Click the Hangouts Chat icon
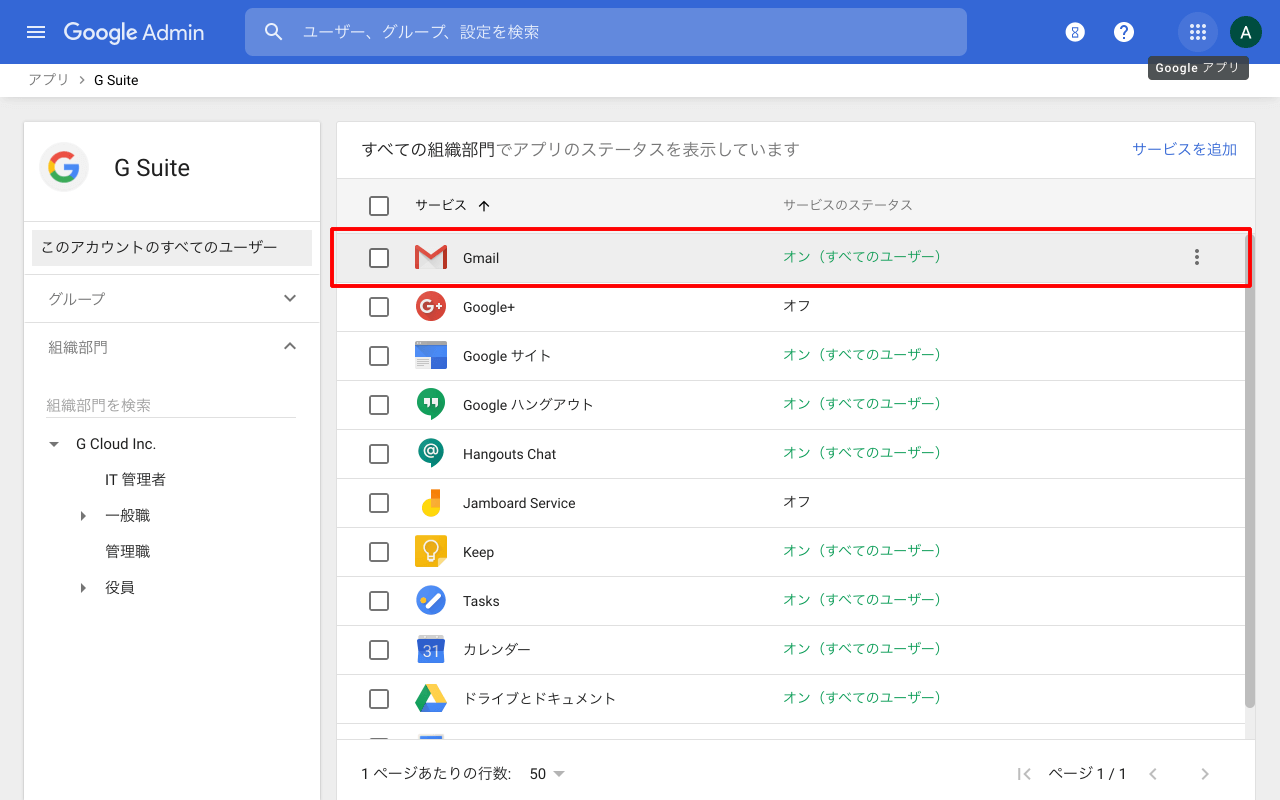 point(431,454)
